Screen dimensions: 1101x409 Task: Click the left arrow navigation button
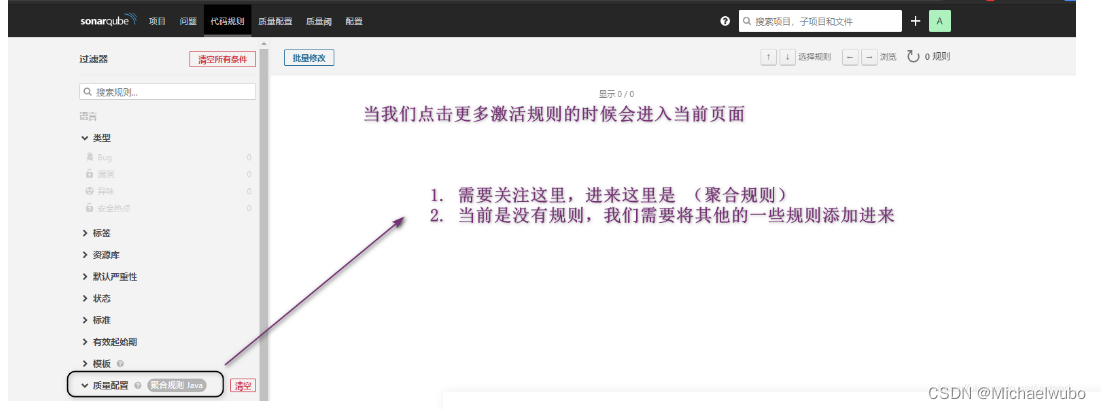[x=850, y=57]
